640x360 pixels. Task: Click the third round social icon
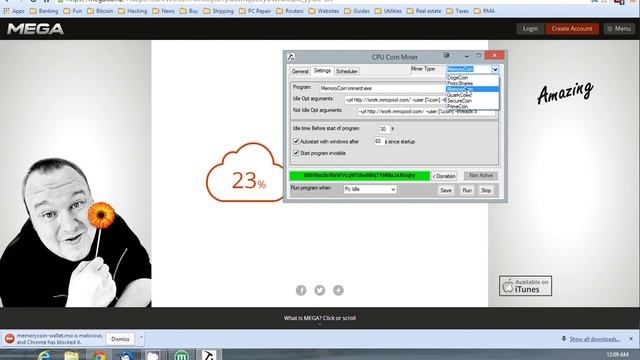click(338, 290)
